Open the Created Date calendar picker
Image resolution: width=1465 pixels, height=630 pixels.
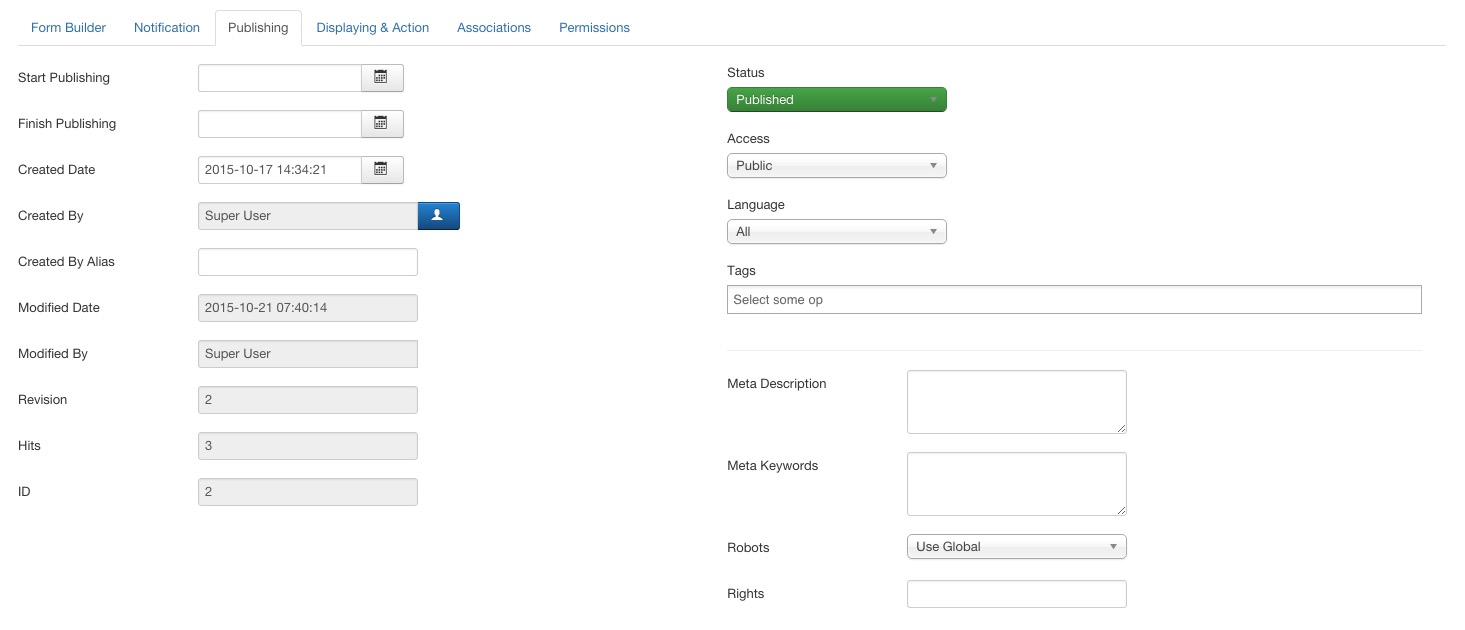pos(382,170)
